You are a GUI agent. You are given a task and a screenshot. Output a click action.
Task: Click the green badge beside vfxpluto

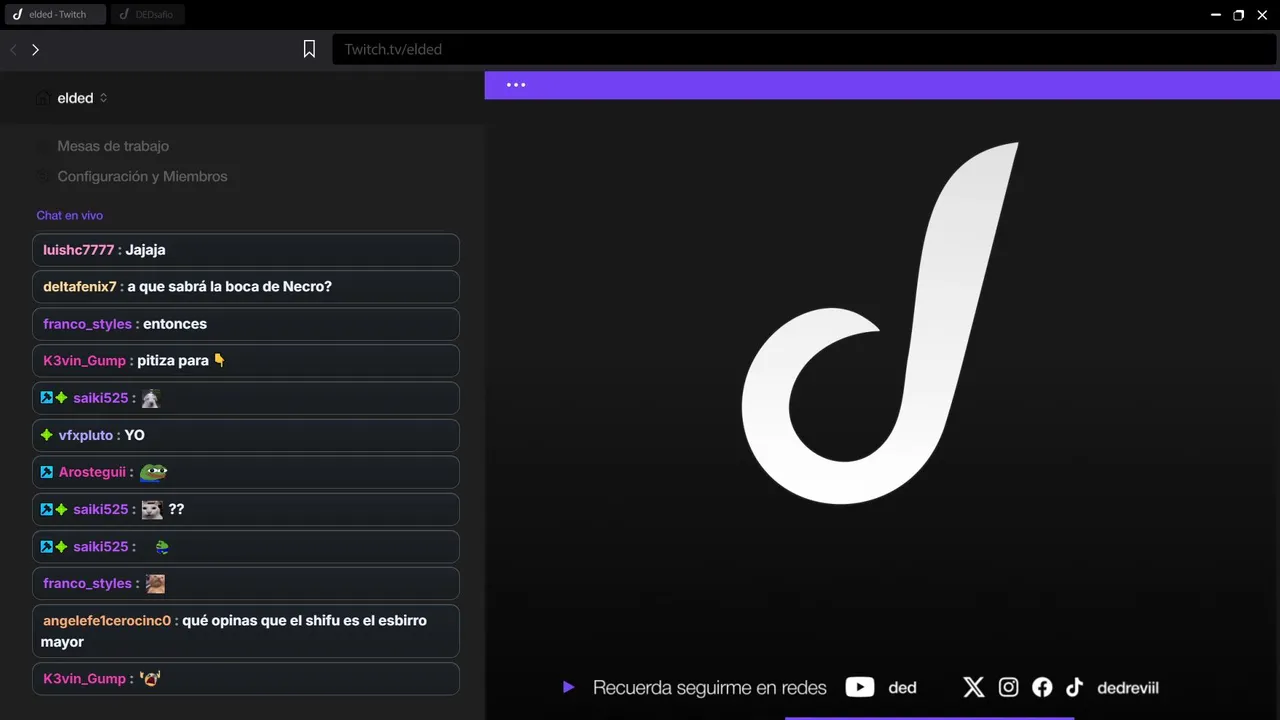click(x=47, y=435)
